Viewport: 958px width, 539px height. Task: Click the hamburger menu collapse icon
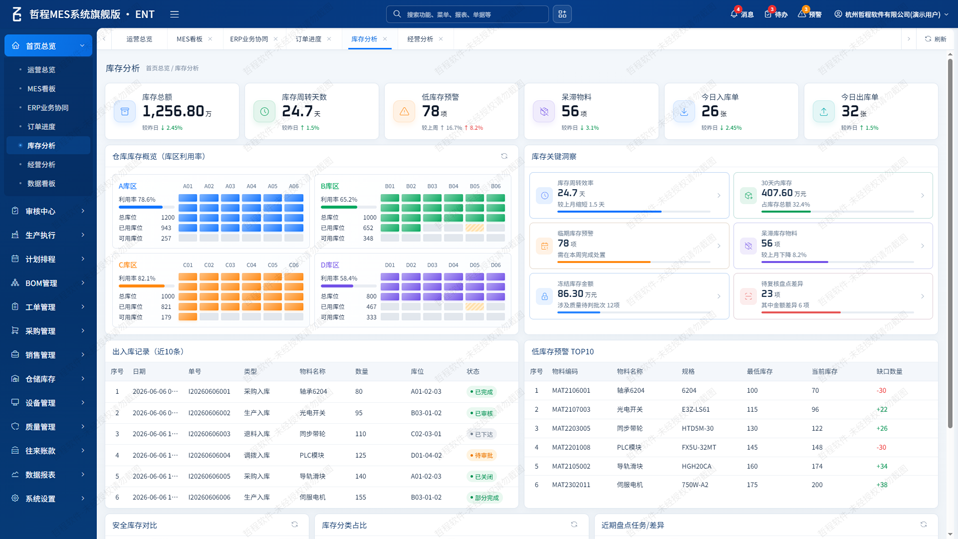174,14
